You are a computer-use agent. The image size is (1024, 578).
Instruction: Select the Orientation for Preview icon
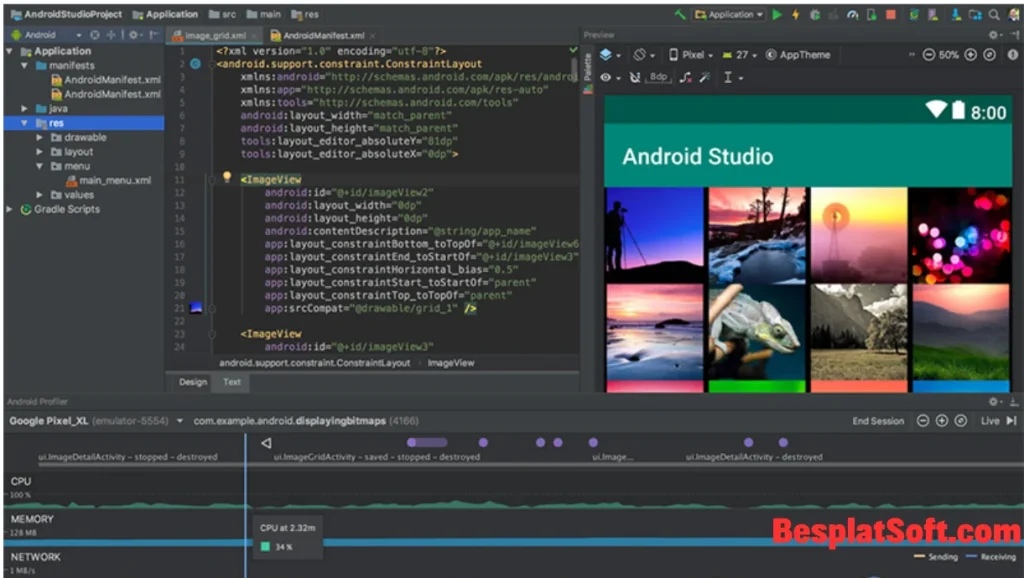pyautogui.click(x=639, y=54)
